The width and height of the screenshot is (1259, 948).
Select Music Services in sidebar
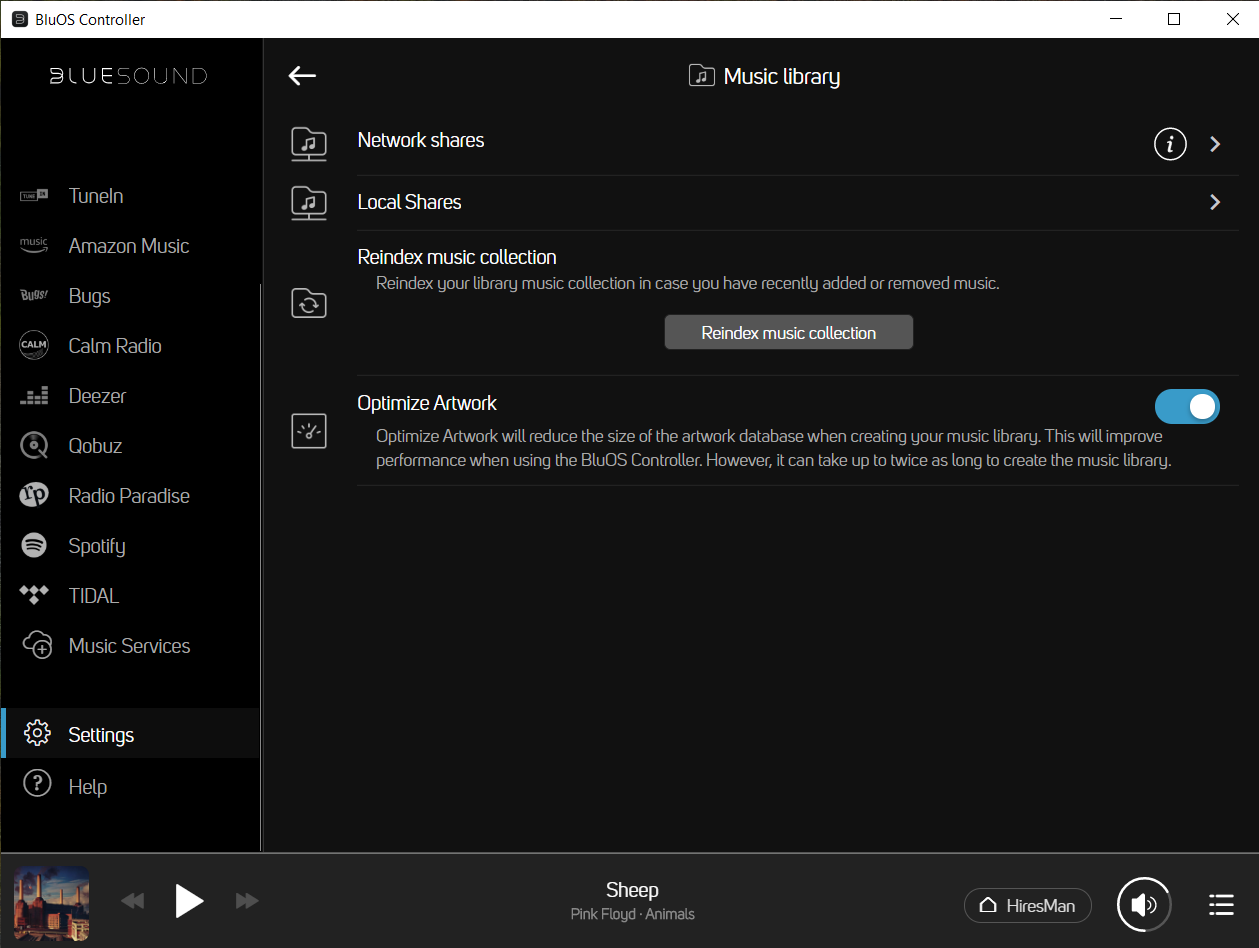pos(129,646)
